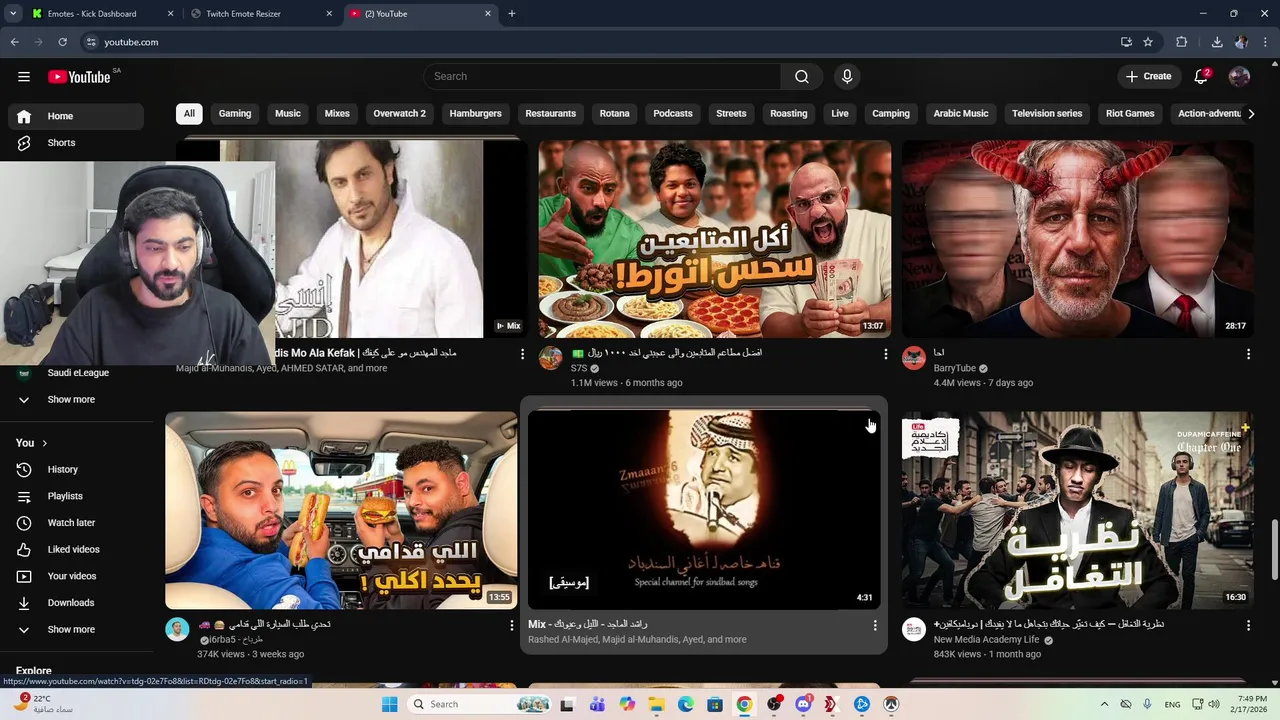The height and width of the screenshot is (720, 1280).
Task: Start voice search with microphone icon
Action: pos(847,76)
